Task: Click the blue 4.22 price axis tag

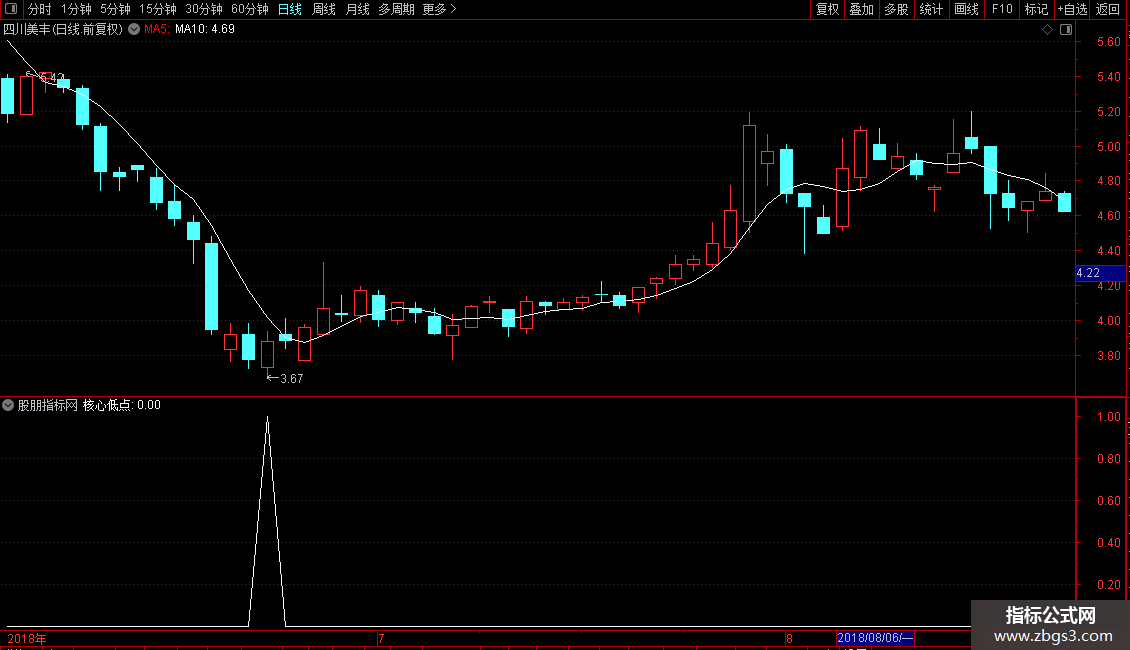Action: [1100, 273]
